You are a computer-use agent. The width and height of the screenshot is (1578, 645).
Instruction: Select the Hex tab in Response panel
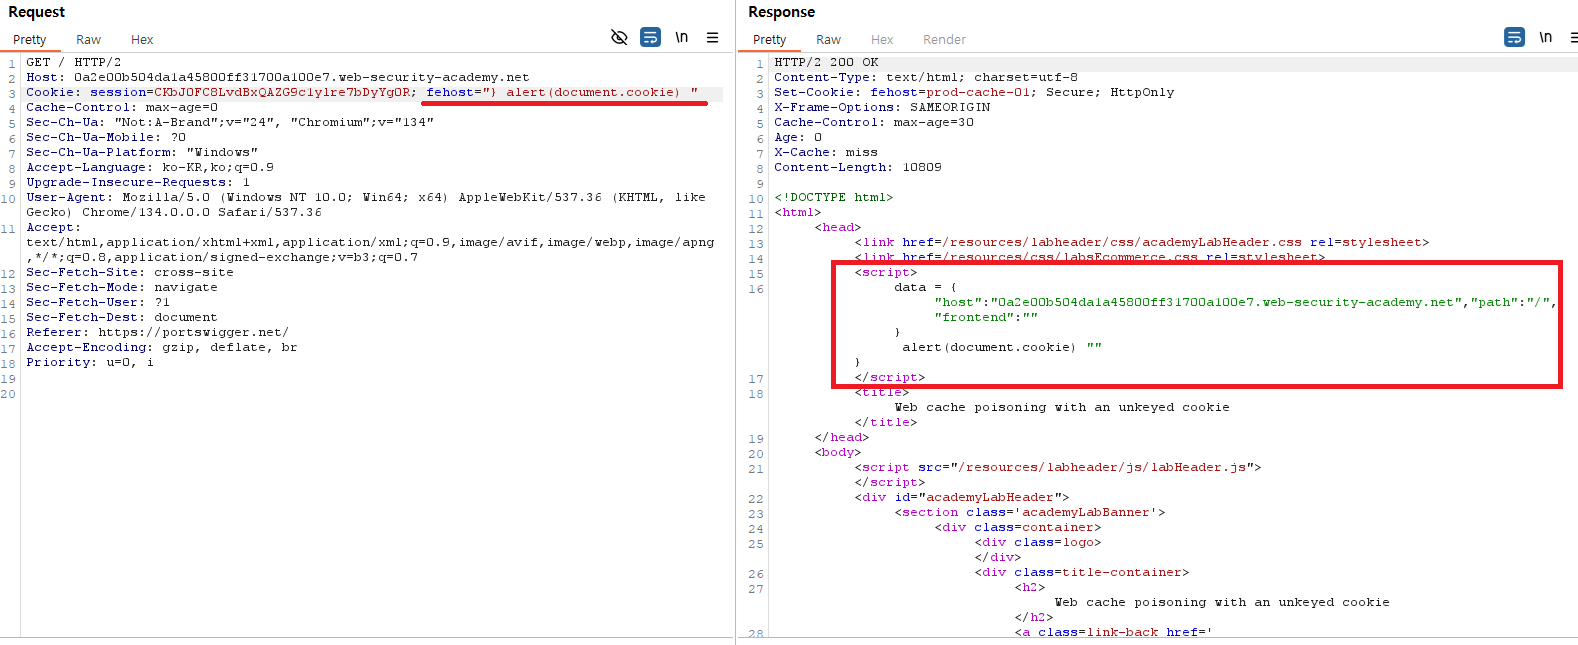click(882, 40)
